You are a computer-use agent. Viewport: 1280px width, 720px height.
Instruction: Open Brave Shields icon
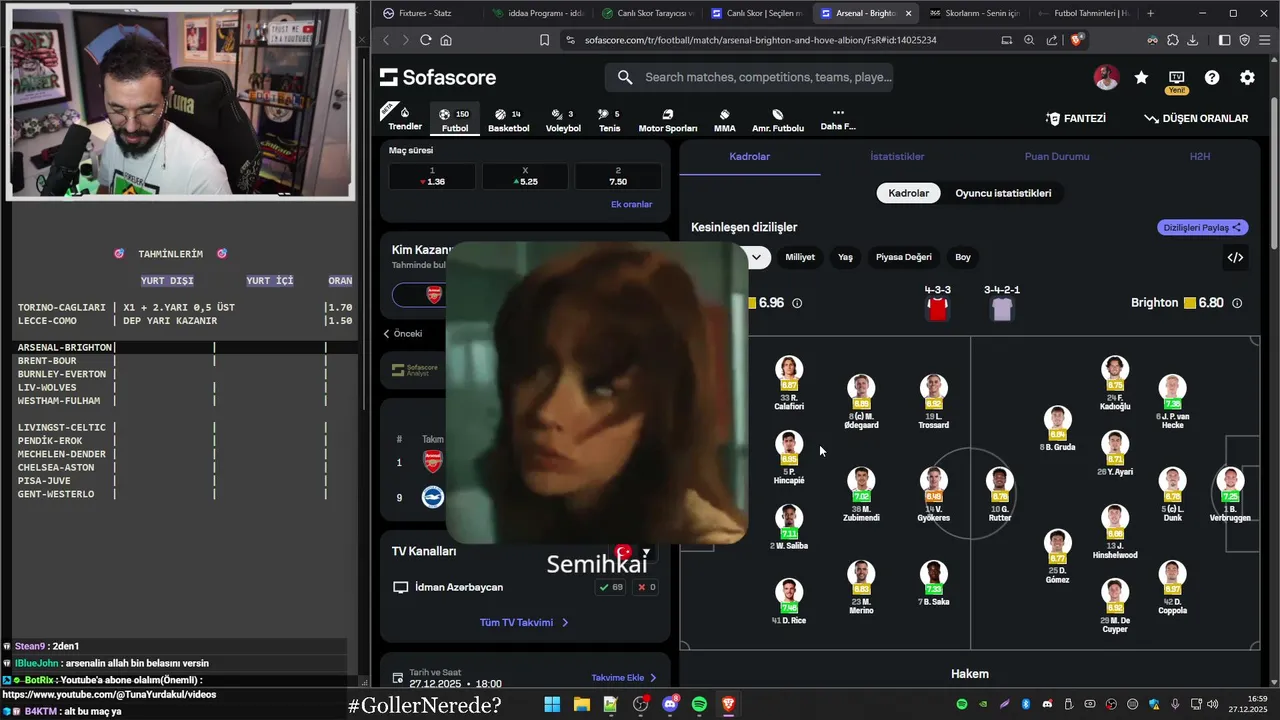(x=1077, y=40)
